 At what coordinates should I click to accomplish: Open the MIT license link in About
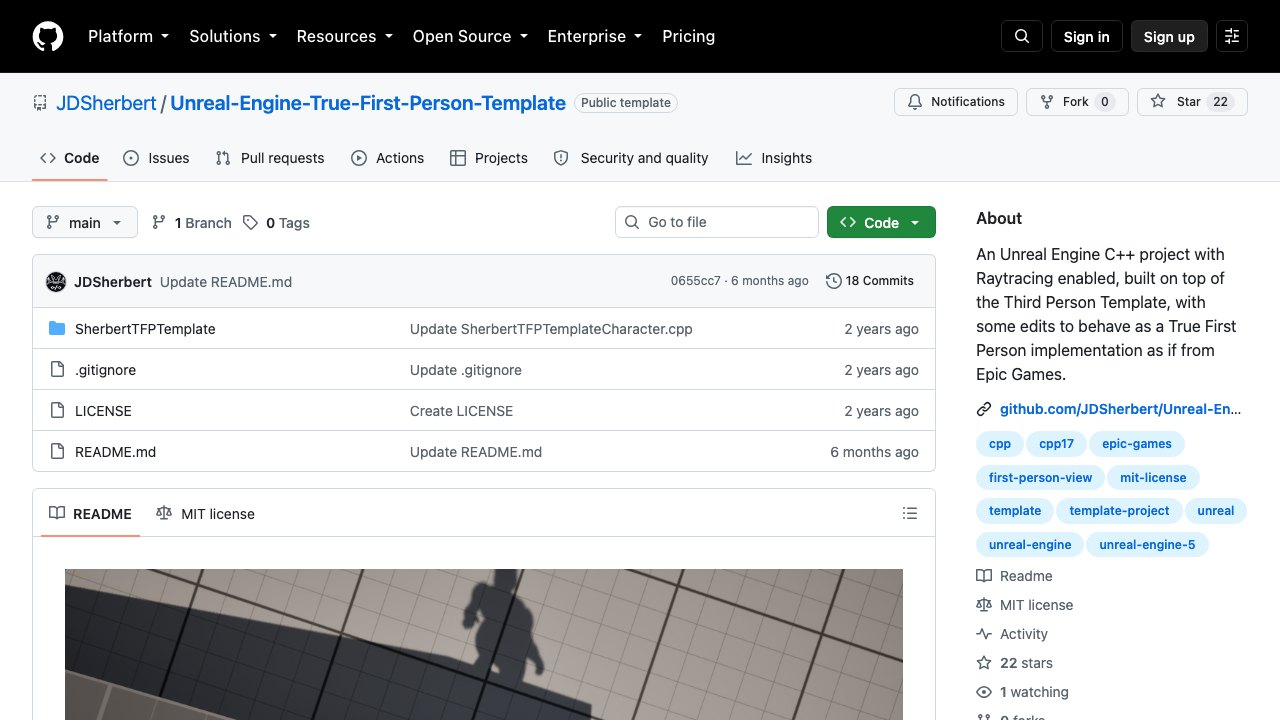1025,605
